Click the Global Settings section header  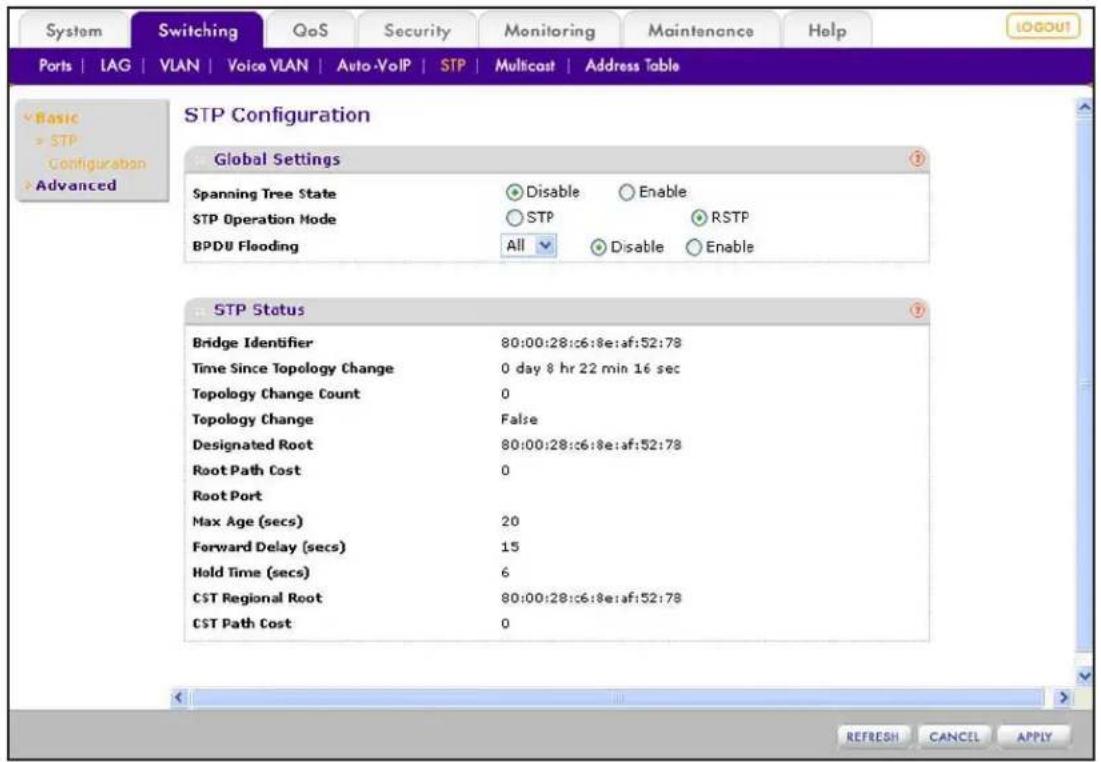click(557, 159)
